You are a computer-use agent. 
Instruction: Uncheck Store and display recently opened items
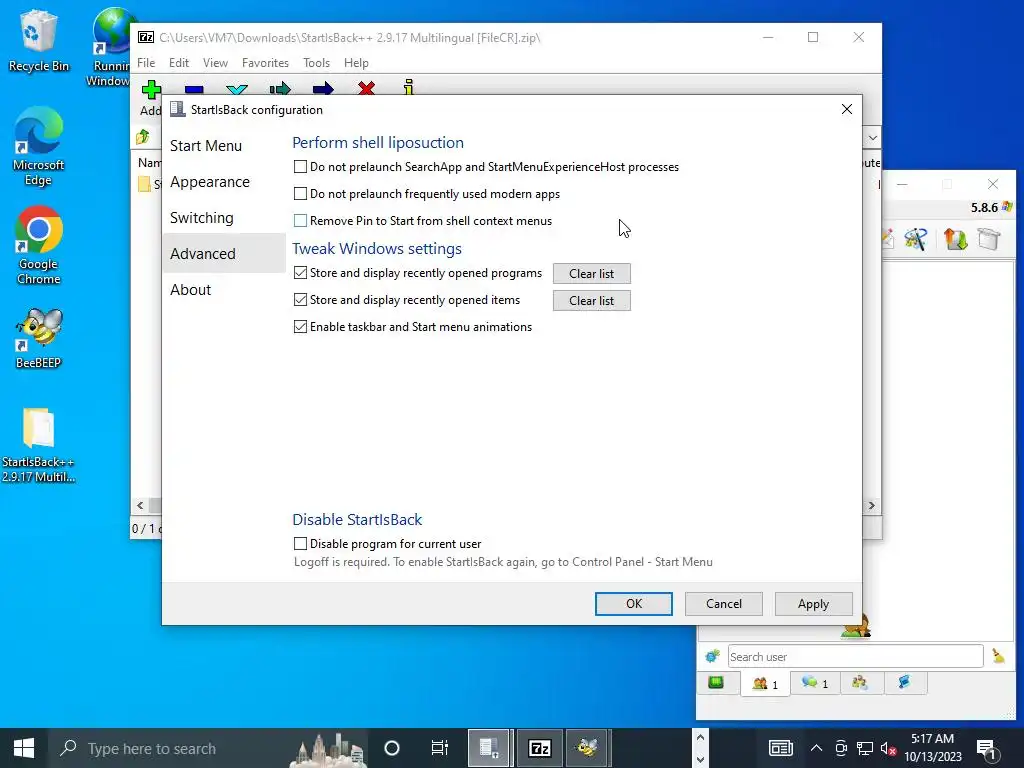(x=300, y=300)
